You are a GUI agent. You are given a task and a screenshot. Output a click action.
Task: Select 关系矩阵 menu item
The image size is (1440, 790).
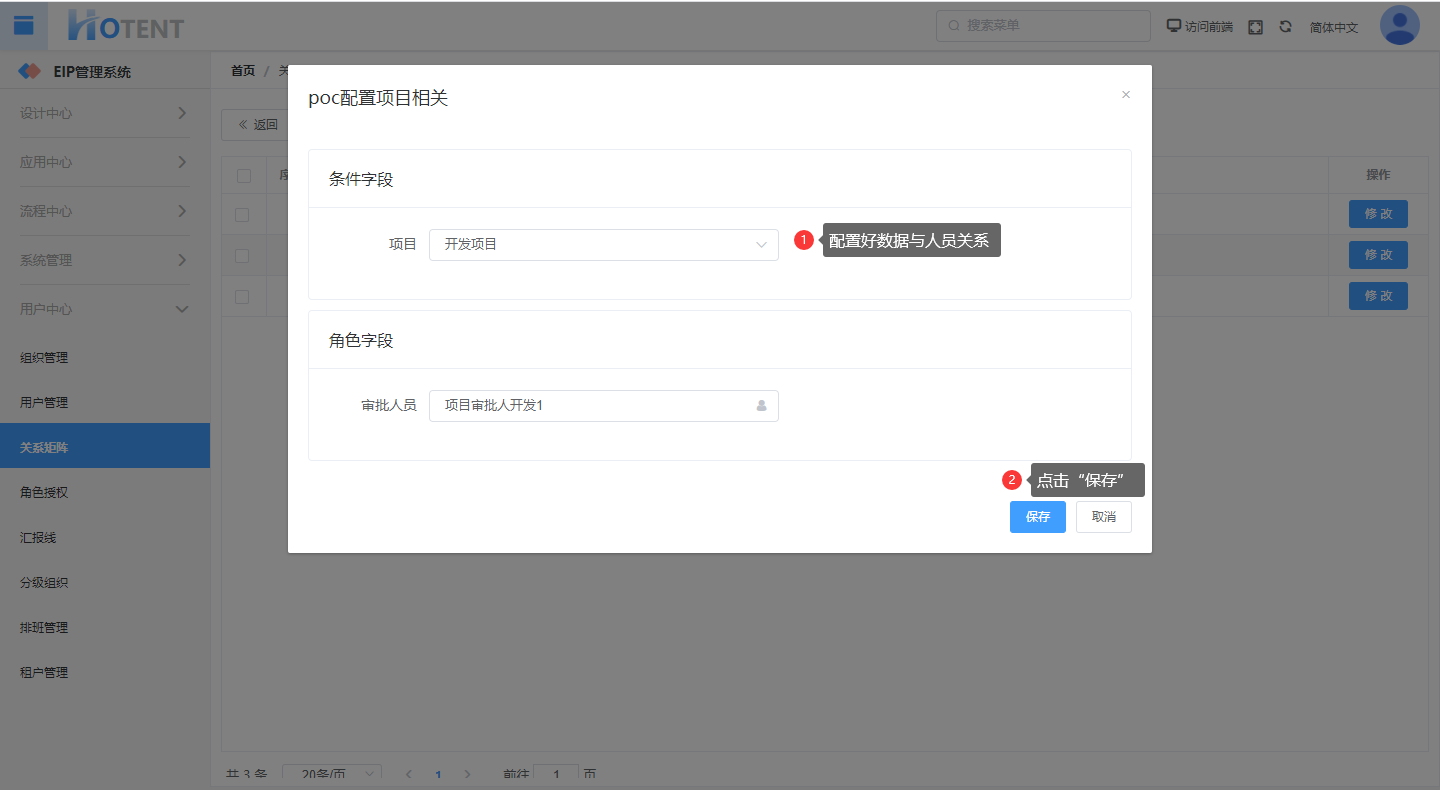click(105, 446)
